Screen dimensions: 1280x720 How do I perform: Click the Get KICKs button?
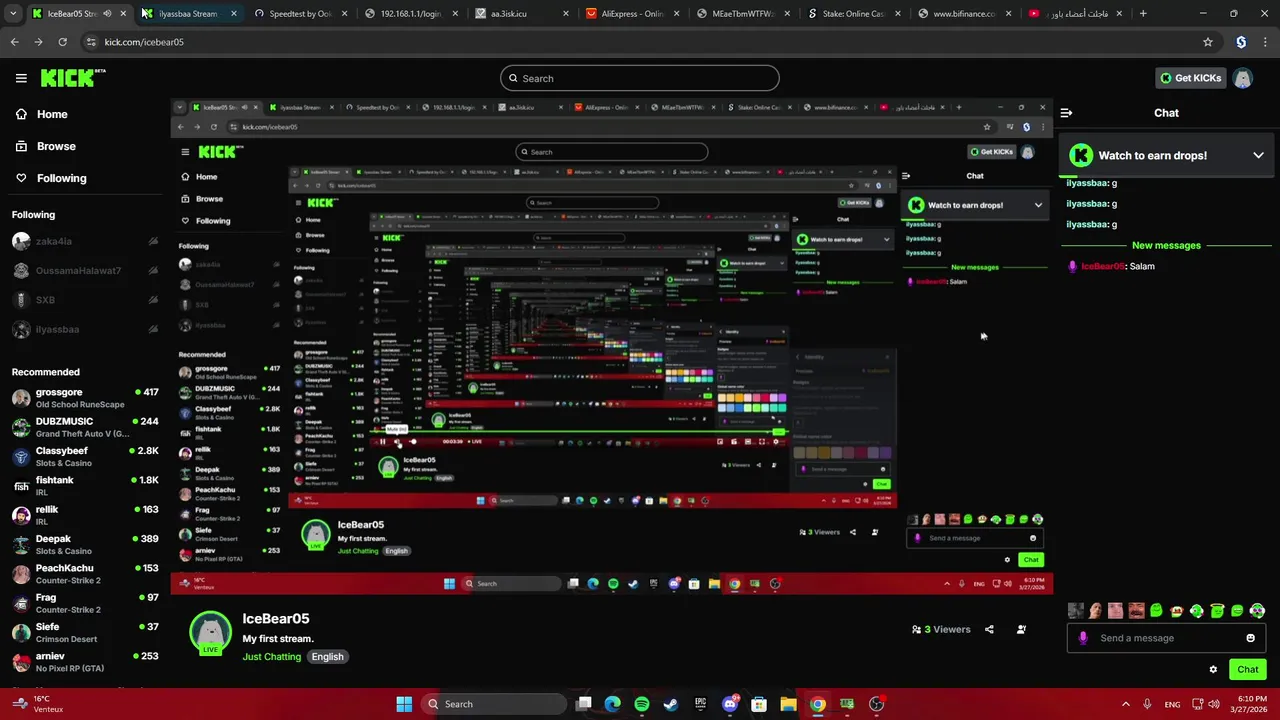(1190, 78)
